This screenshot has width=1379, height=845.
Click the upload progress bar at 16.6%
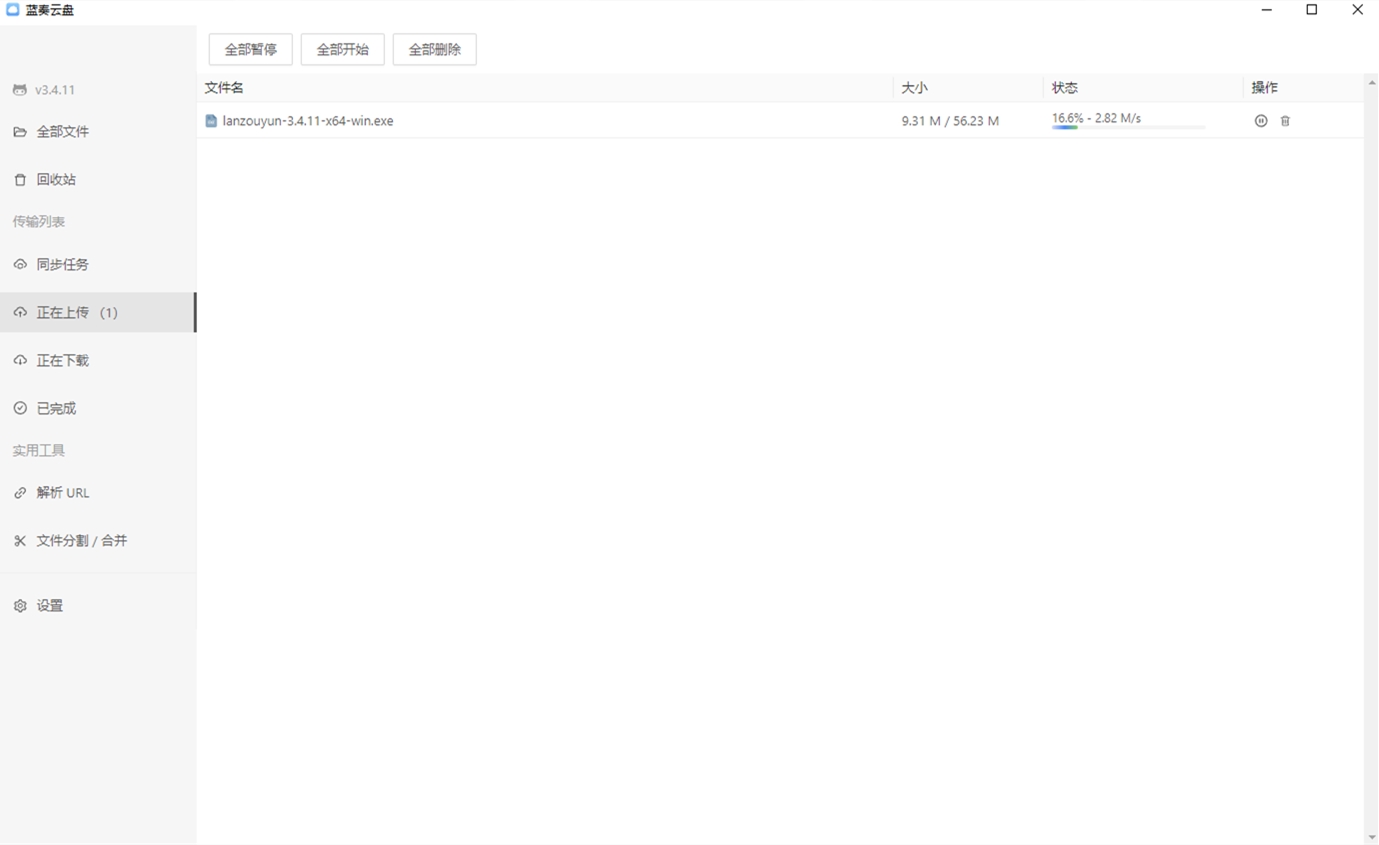tap(1128, 128)
